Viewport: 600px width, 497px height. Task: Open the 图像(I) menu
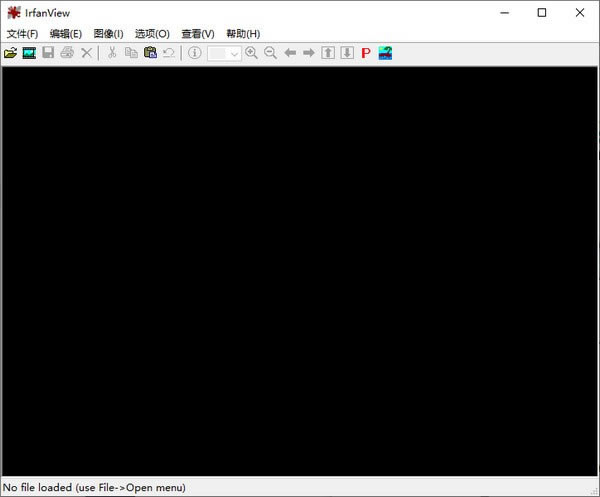pos(108,34)
